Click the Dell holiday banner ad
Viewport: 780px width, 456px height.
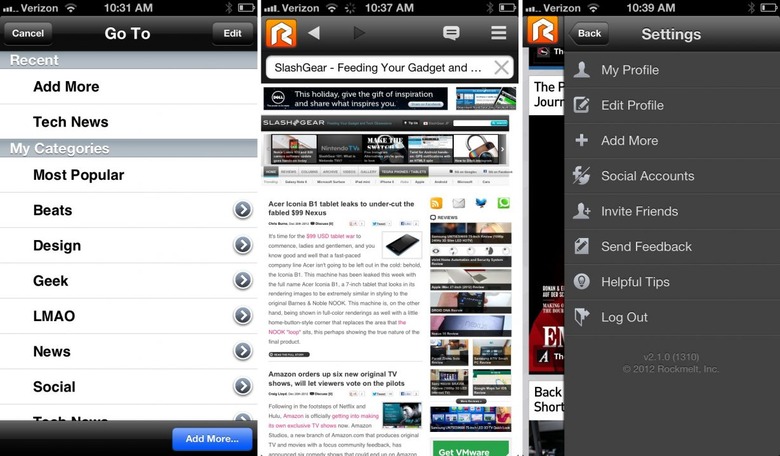click(355, 98)
